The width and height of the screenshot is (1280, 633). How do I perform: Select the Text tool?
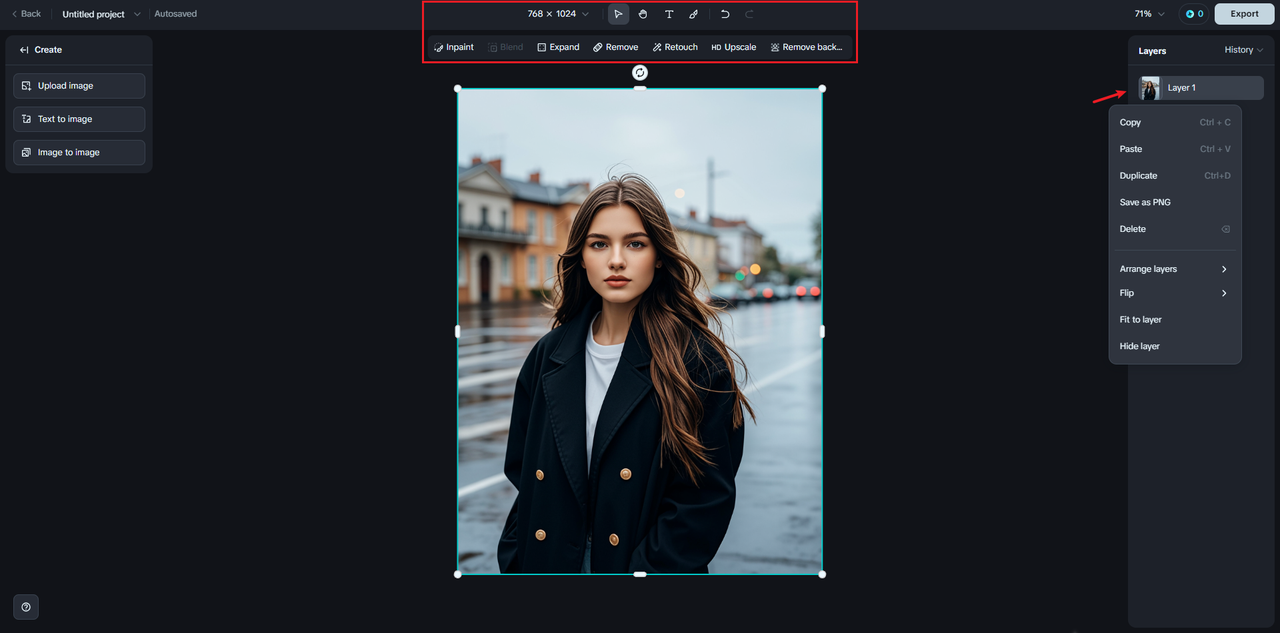click(x=669, y=14)
